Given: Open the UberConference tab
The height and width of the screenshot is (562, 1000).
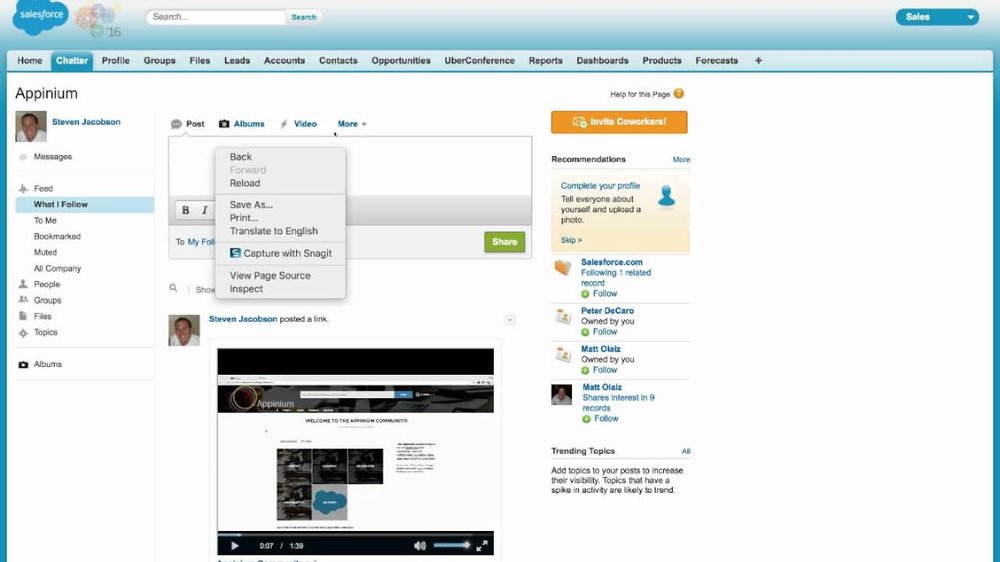Looking at the screenshot, I should [x=480, y=61].
